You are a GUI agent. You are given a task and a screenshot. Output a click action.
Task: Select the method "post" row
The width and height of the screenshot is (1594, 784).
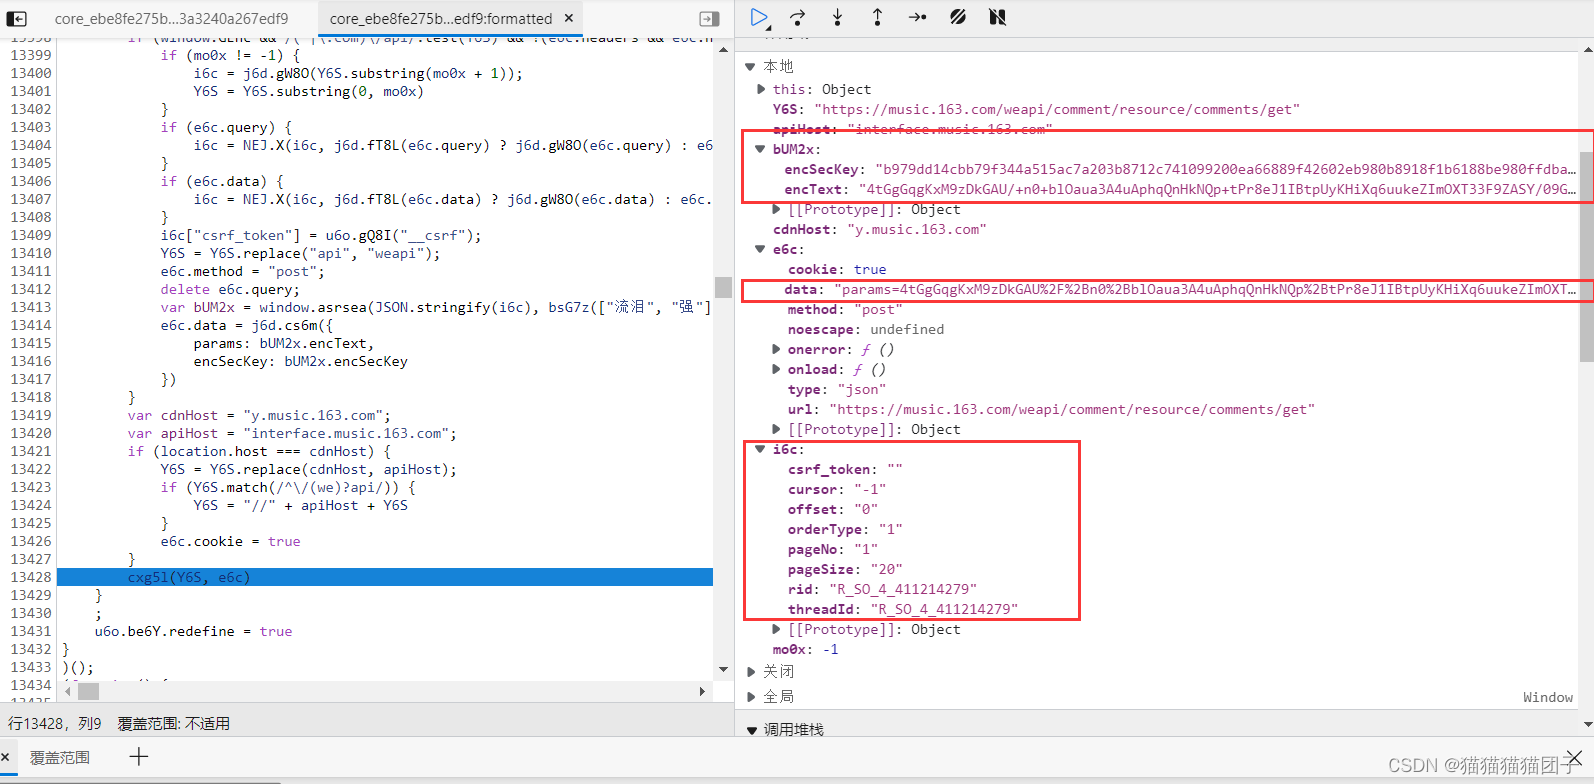[x=845, y=309]
